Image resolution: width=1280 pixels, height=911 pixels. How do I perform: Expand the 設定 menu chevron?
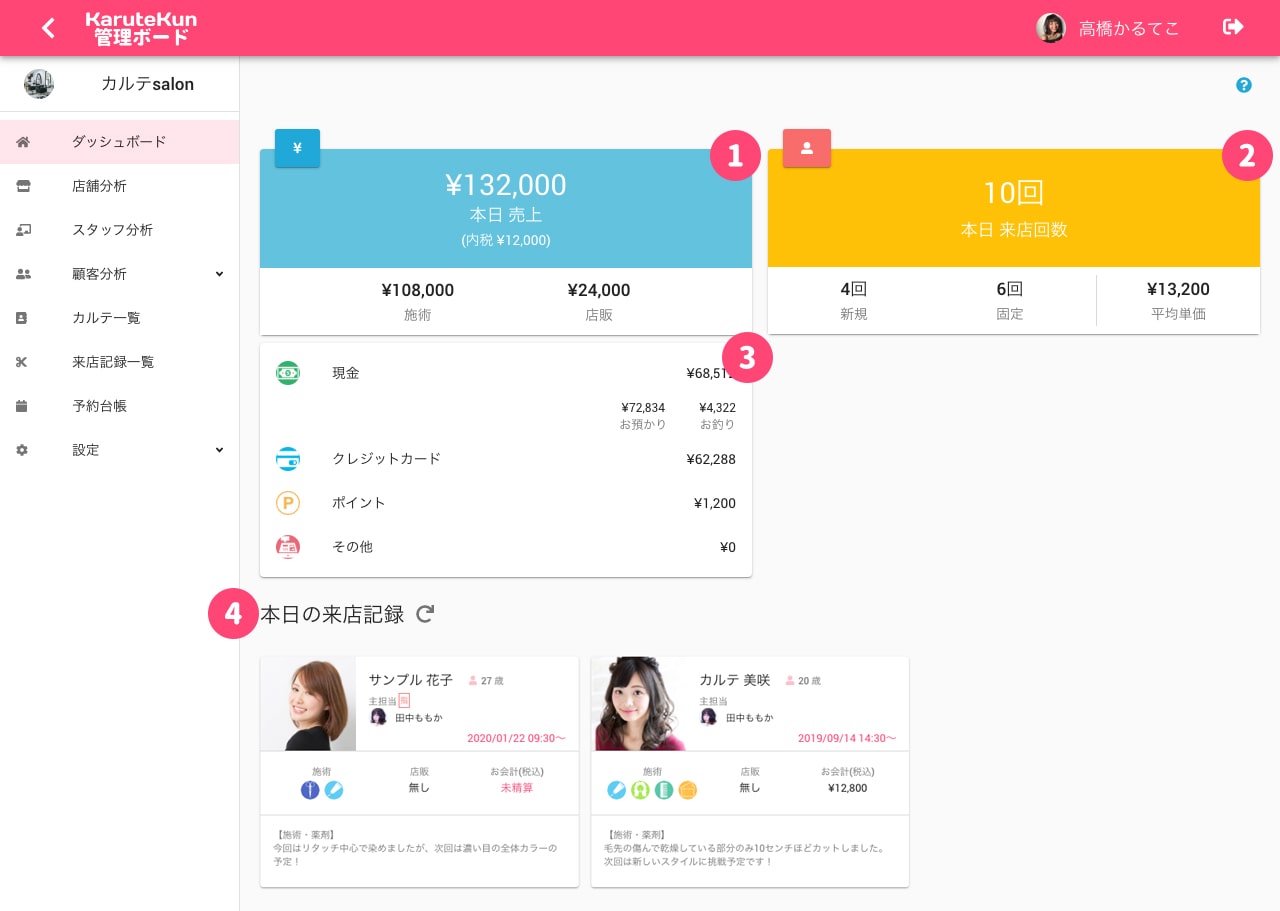click(219, 450)
